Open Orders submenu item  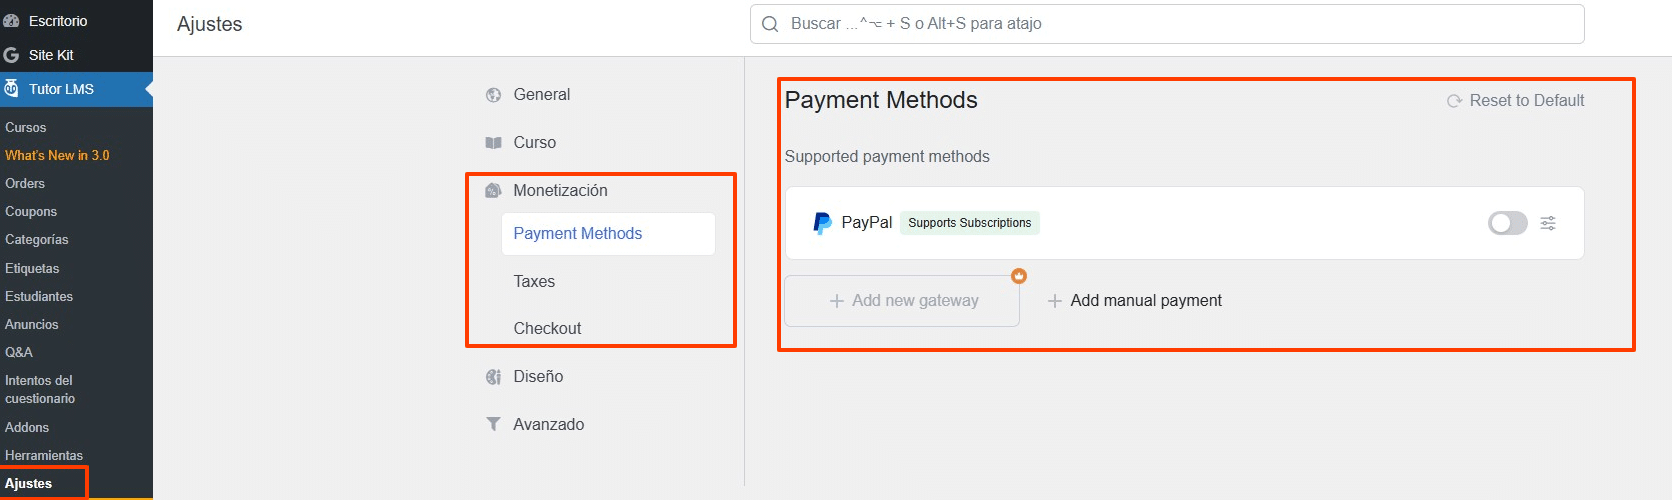(x=25, y=184)
